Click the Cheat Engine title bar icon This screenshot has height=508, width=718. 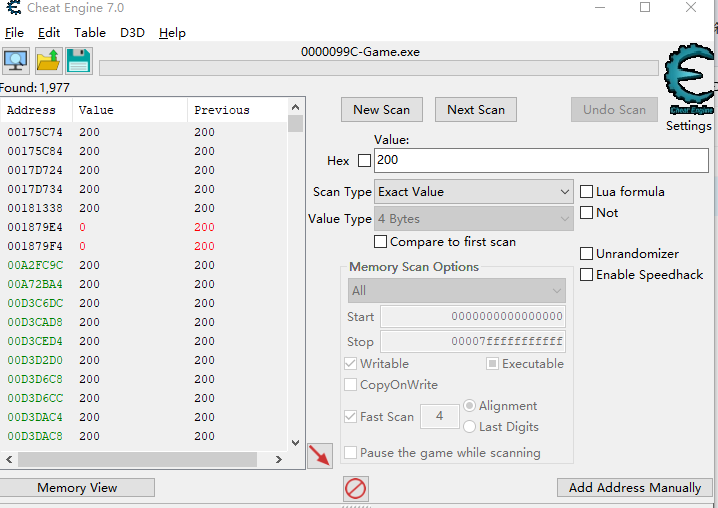click(14, 7)
